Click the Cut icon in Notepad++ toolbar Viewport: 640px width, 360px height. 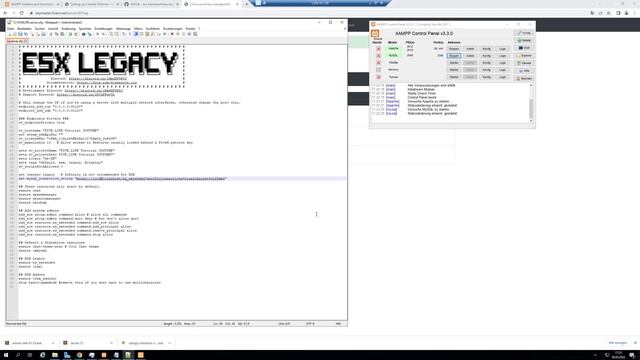[x=51, y=34]
